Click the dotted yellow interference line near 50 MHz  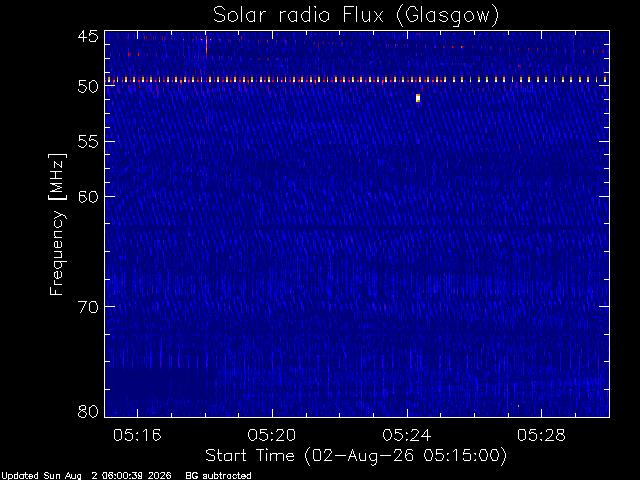point(357,80)
